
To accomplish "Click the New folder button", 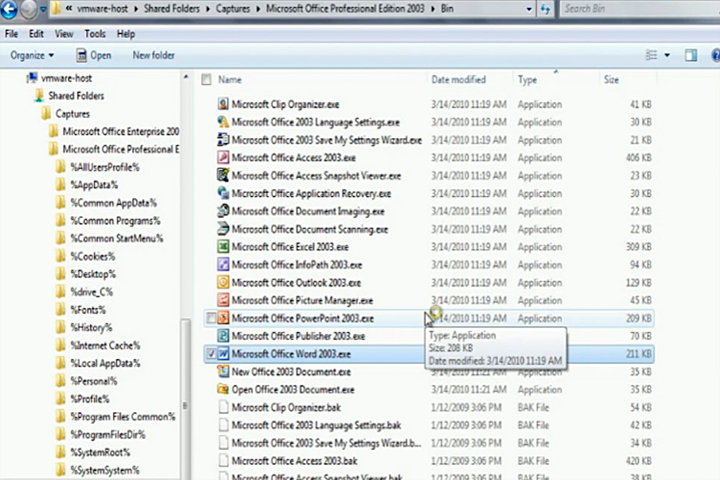I will [x=153, y=55].
